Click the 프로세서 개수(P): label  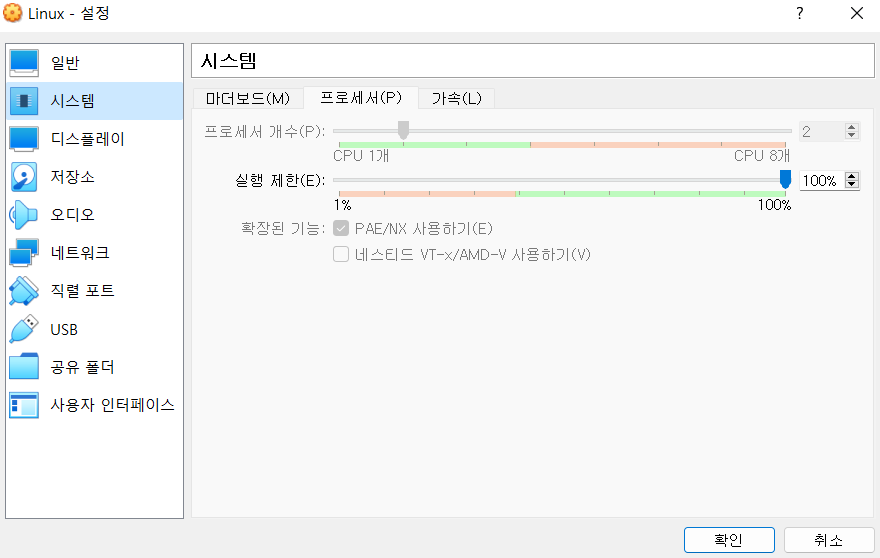tap(264, 131)
